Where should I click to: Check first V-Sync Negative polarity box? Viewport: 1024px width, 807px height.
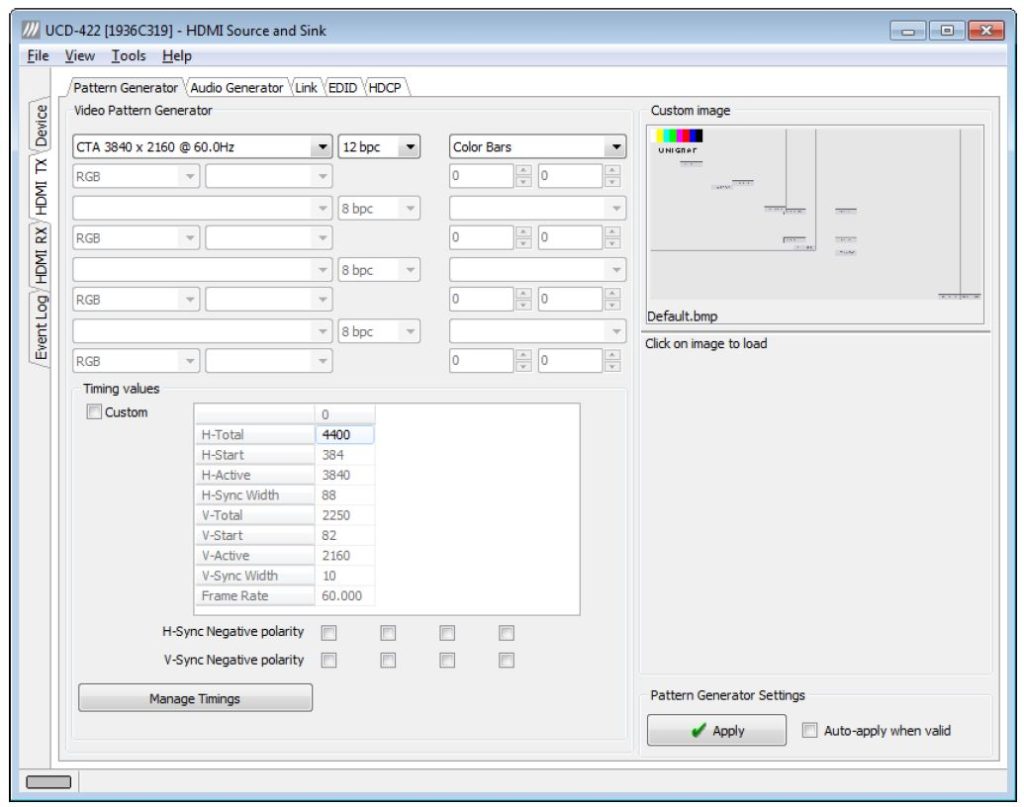[x=329, y=660]
